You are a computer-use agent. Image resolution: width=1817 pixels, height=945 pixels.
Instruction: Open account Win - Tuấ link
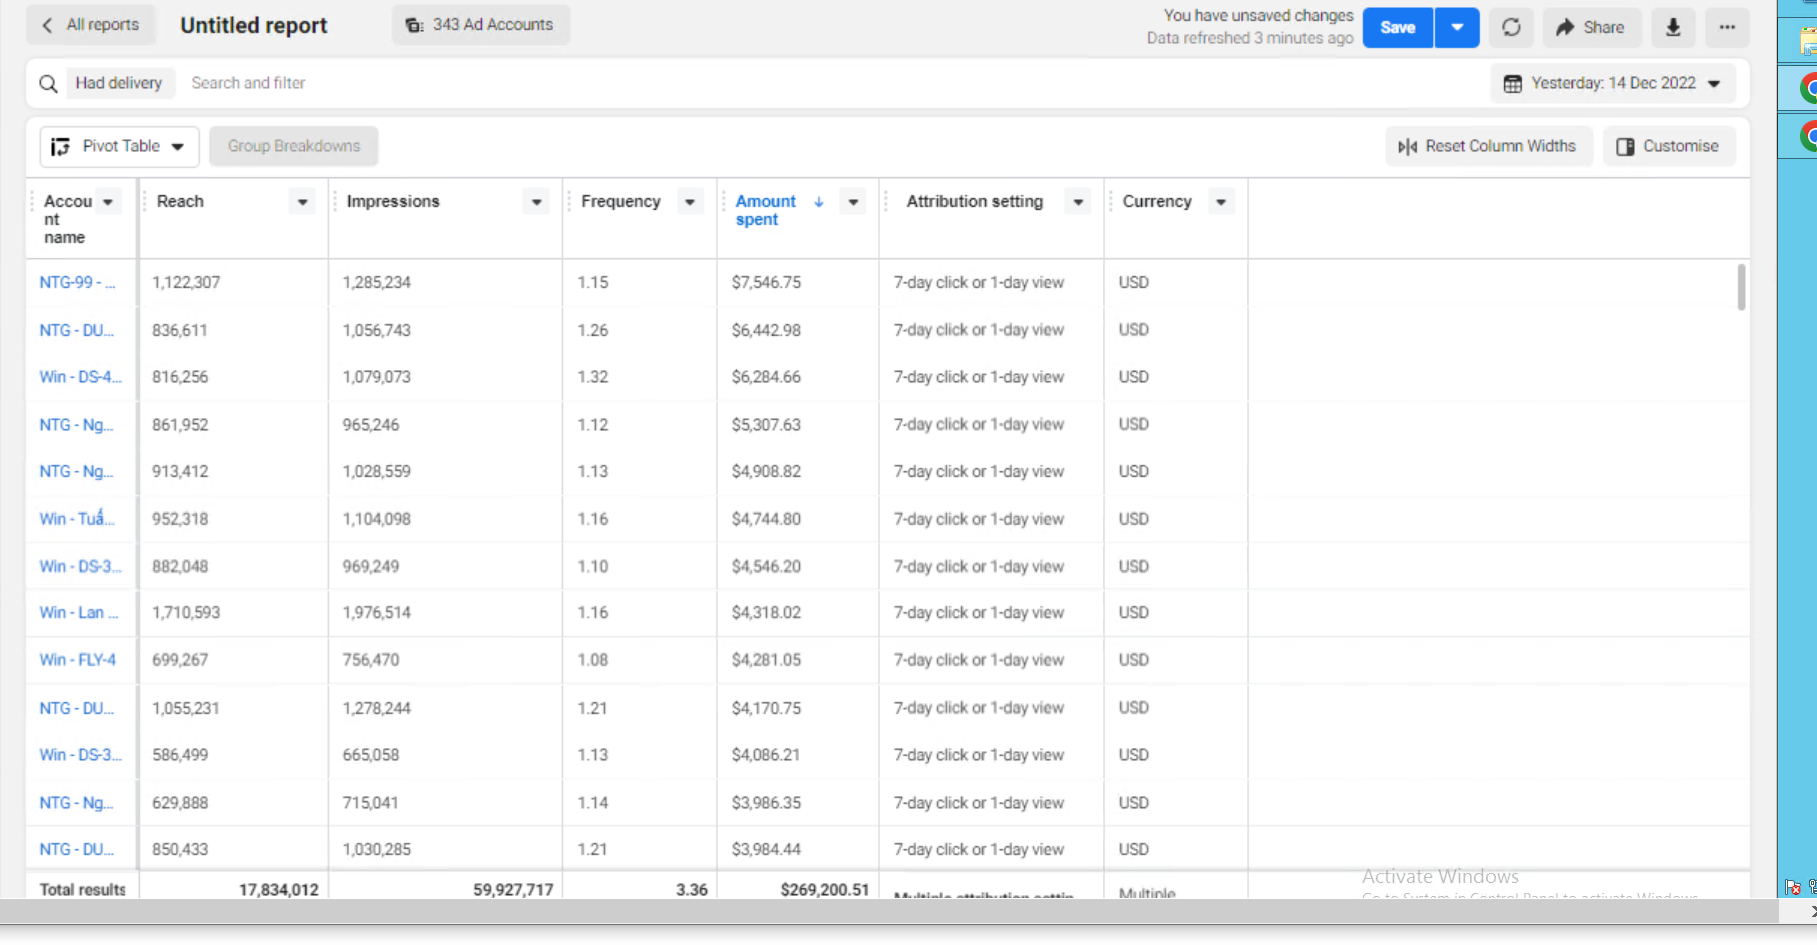(x=76, y=518)
